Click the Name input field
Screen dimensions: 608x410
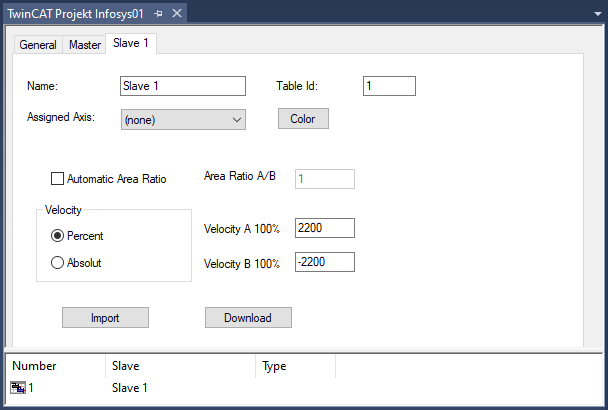(183, 86)
